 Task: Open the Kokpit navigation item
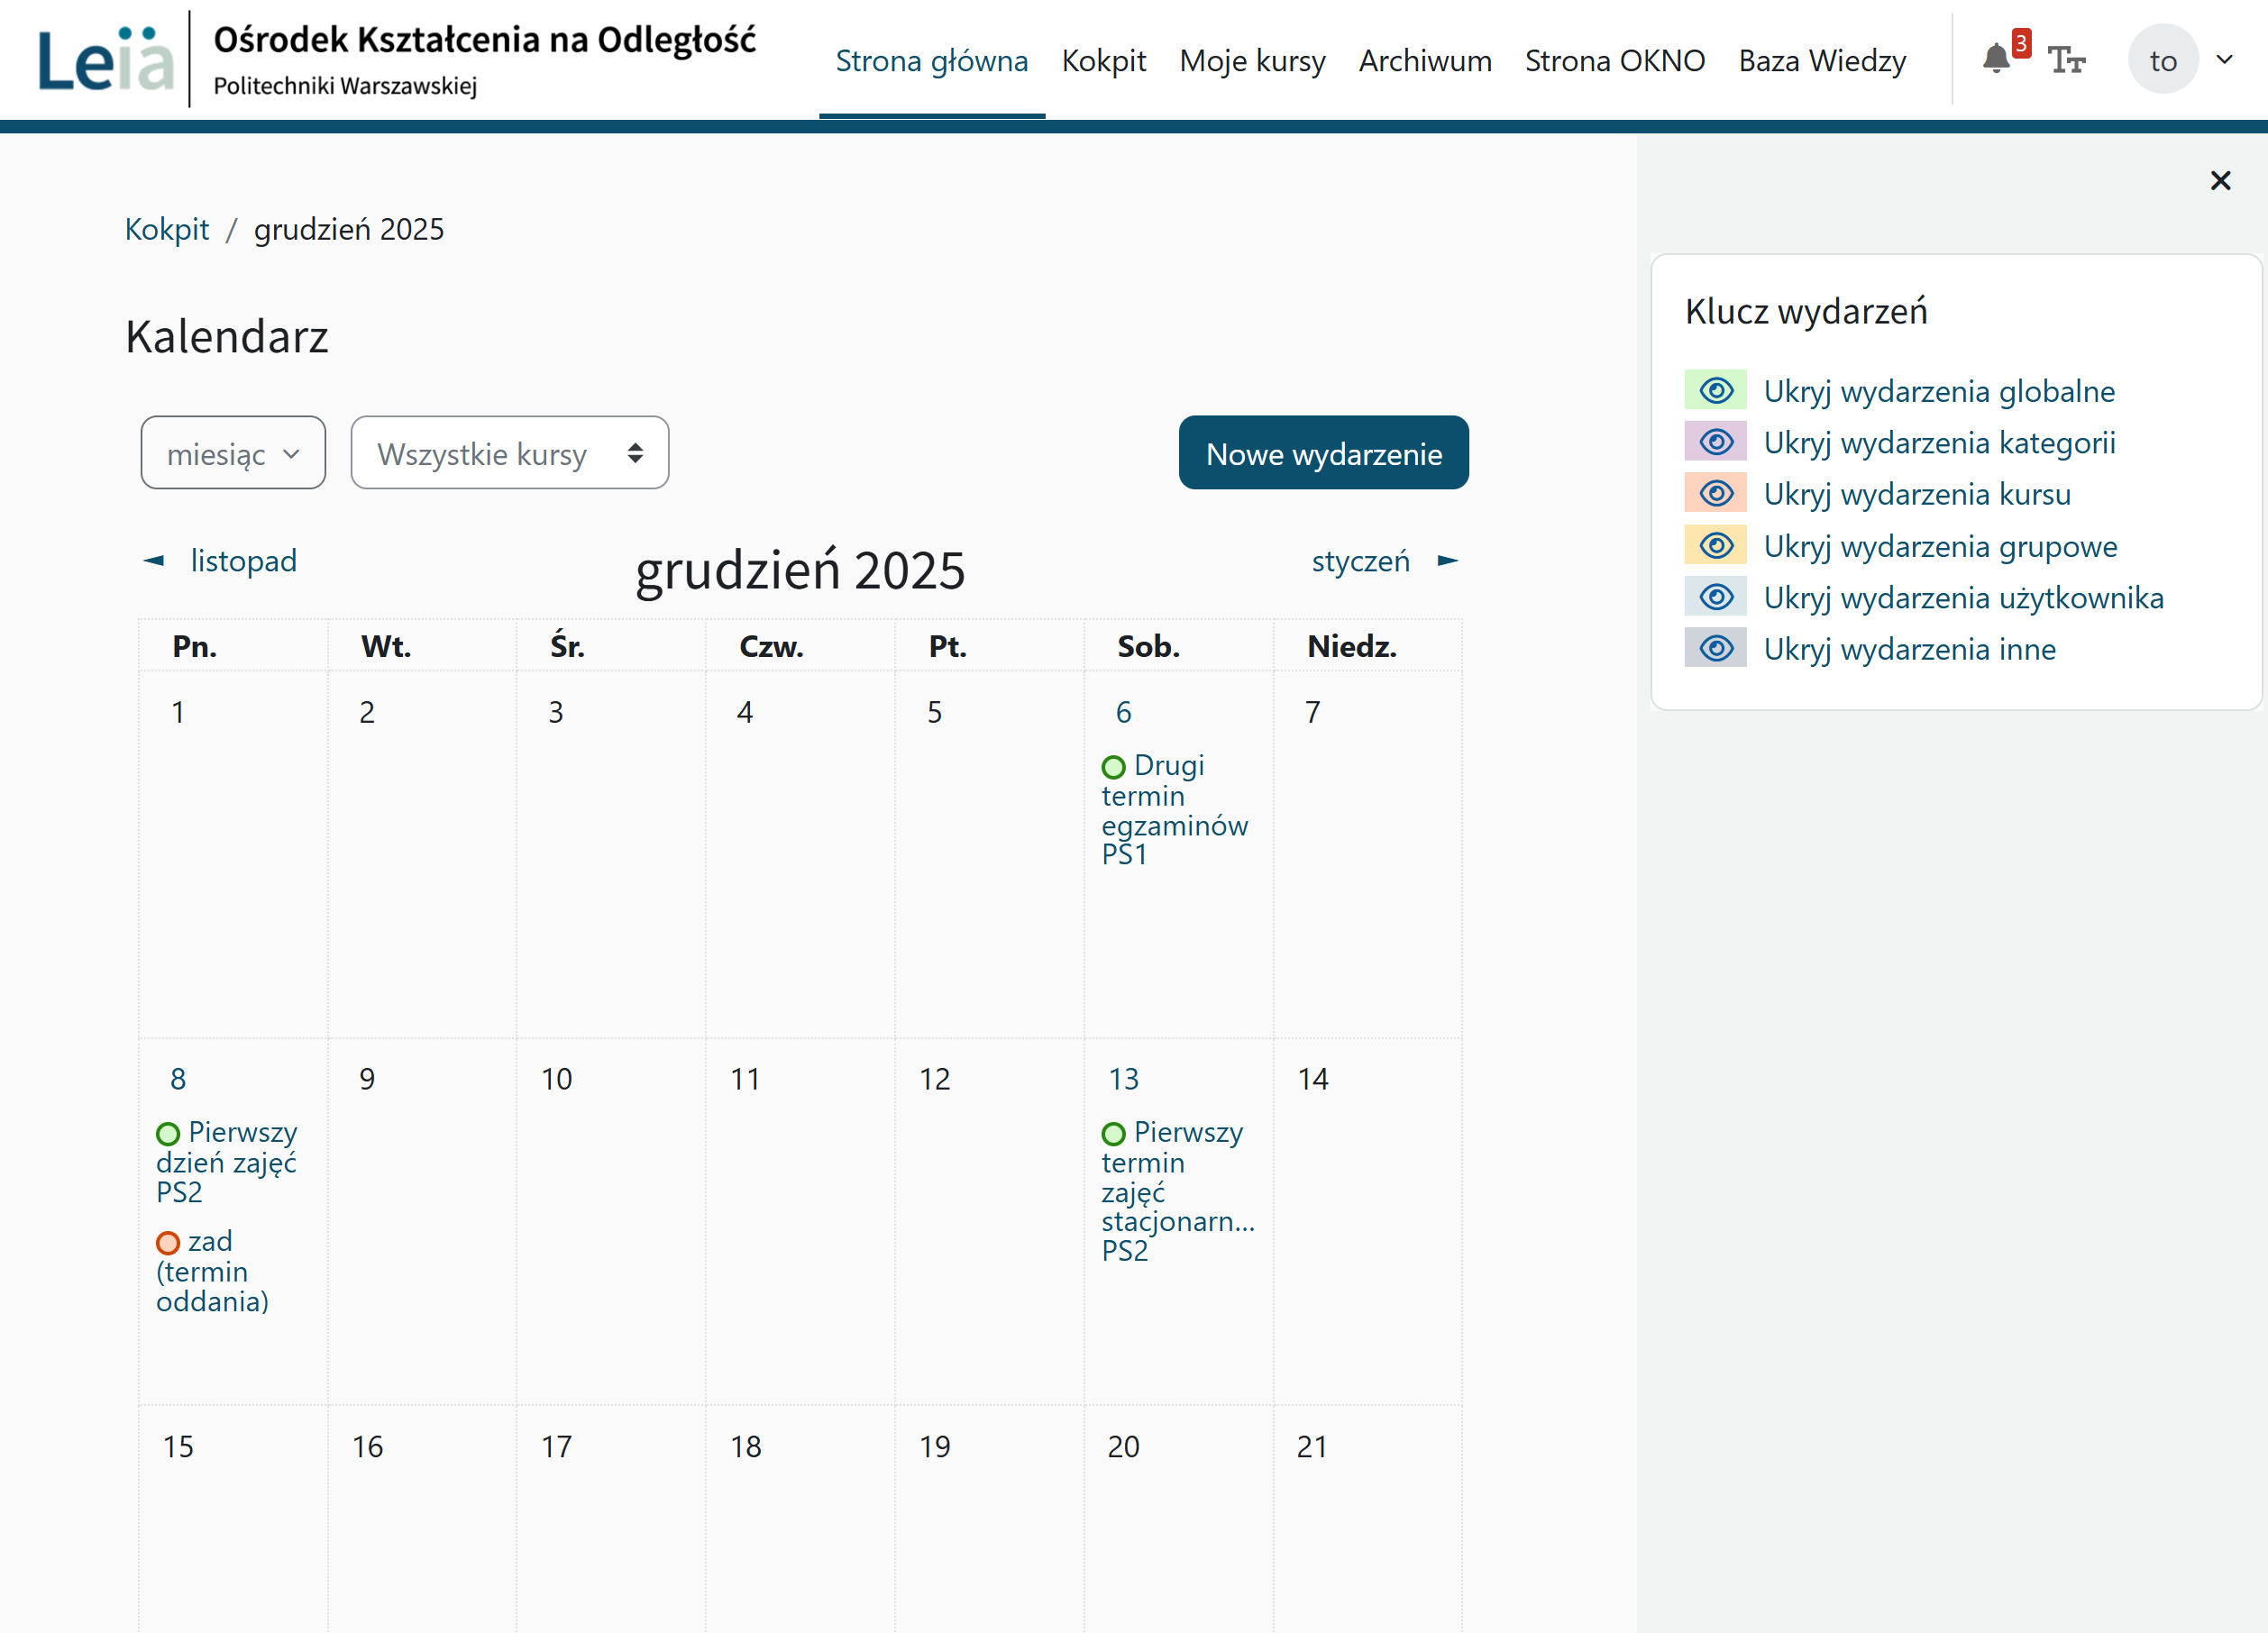coord(1104,61)
